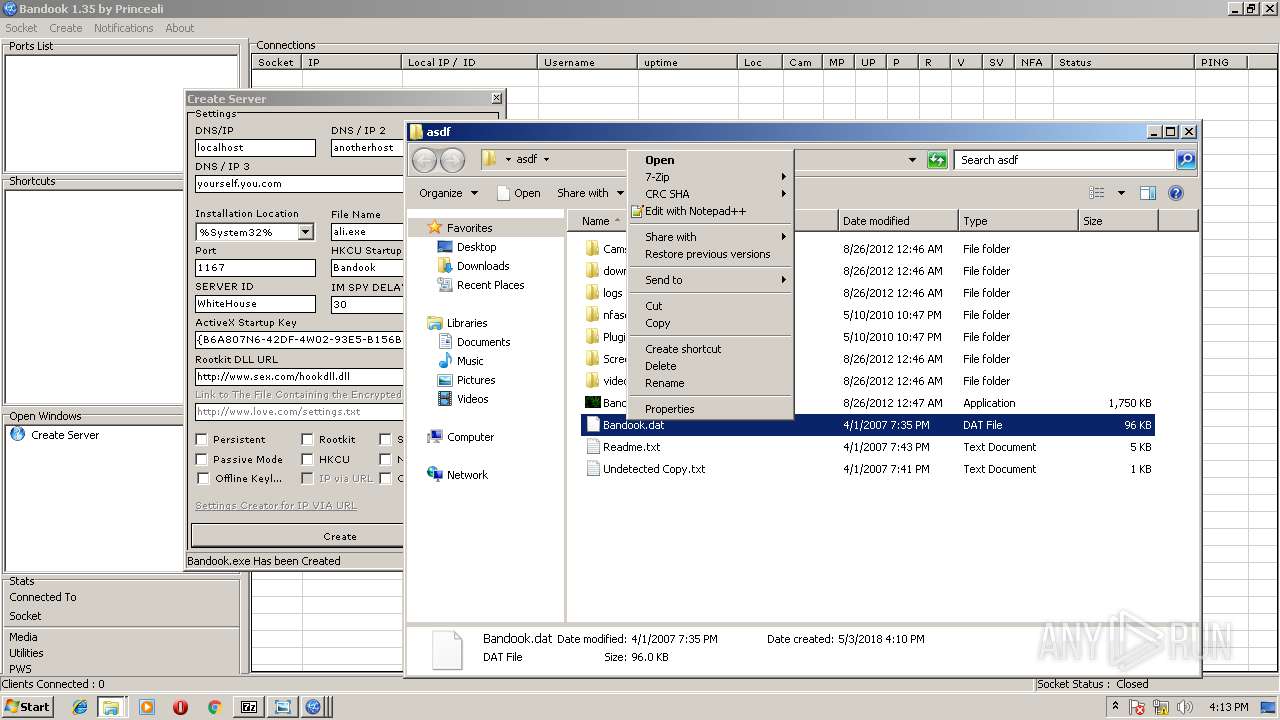Choose Open in context menu
The height and width of the screenshot is (720, 1280).
pyautogui.click(x=710, y=160)
